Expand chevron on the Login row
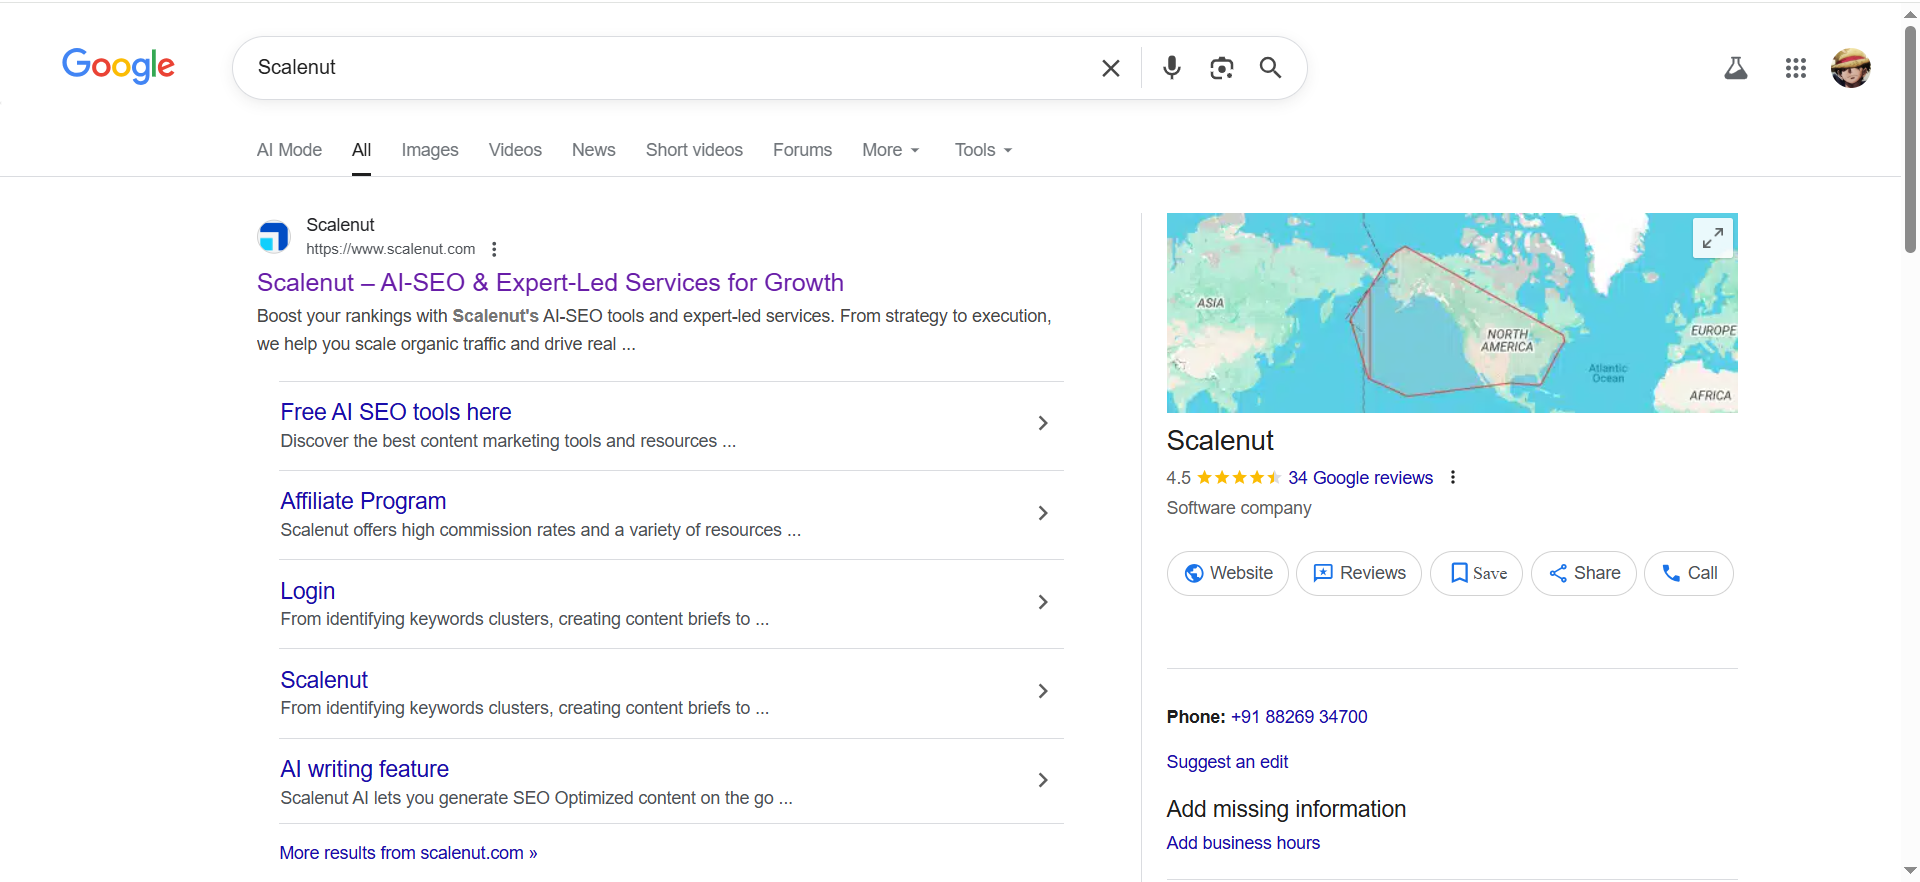Screen dimensions: 1920x882 (1043, 602)
